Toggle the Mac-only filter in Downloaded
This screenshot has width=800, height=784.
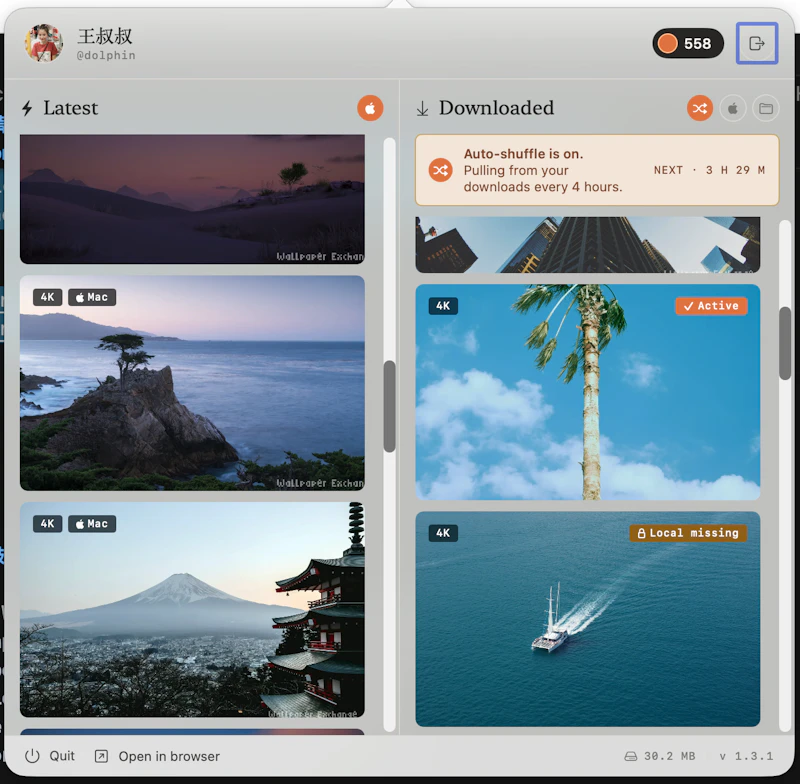[x=733, y=108]
